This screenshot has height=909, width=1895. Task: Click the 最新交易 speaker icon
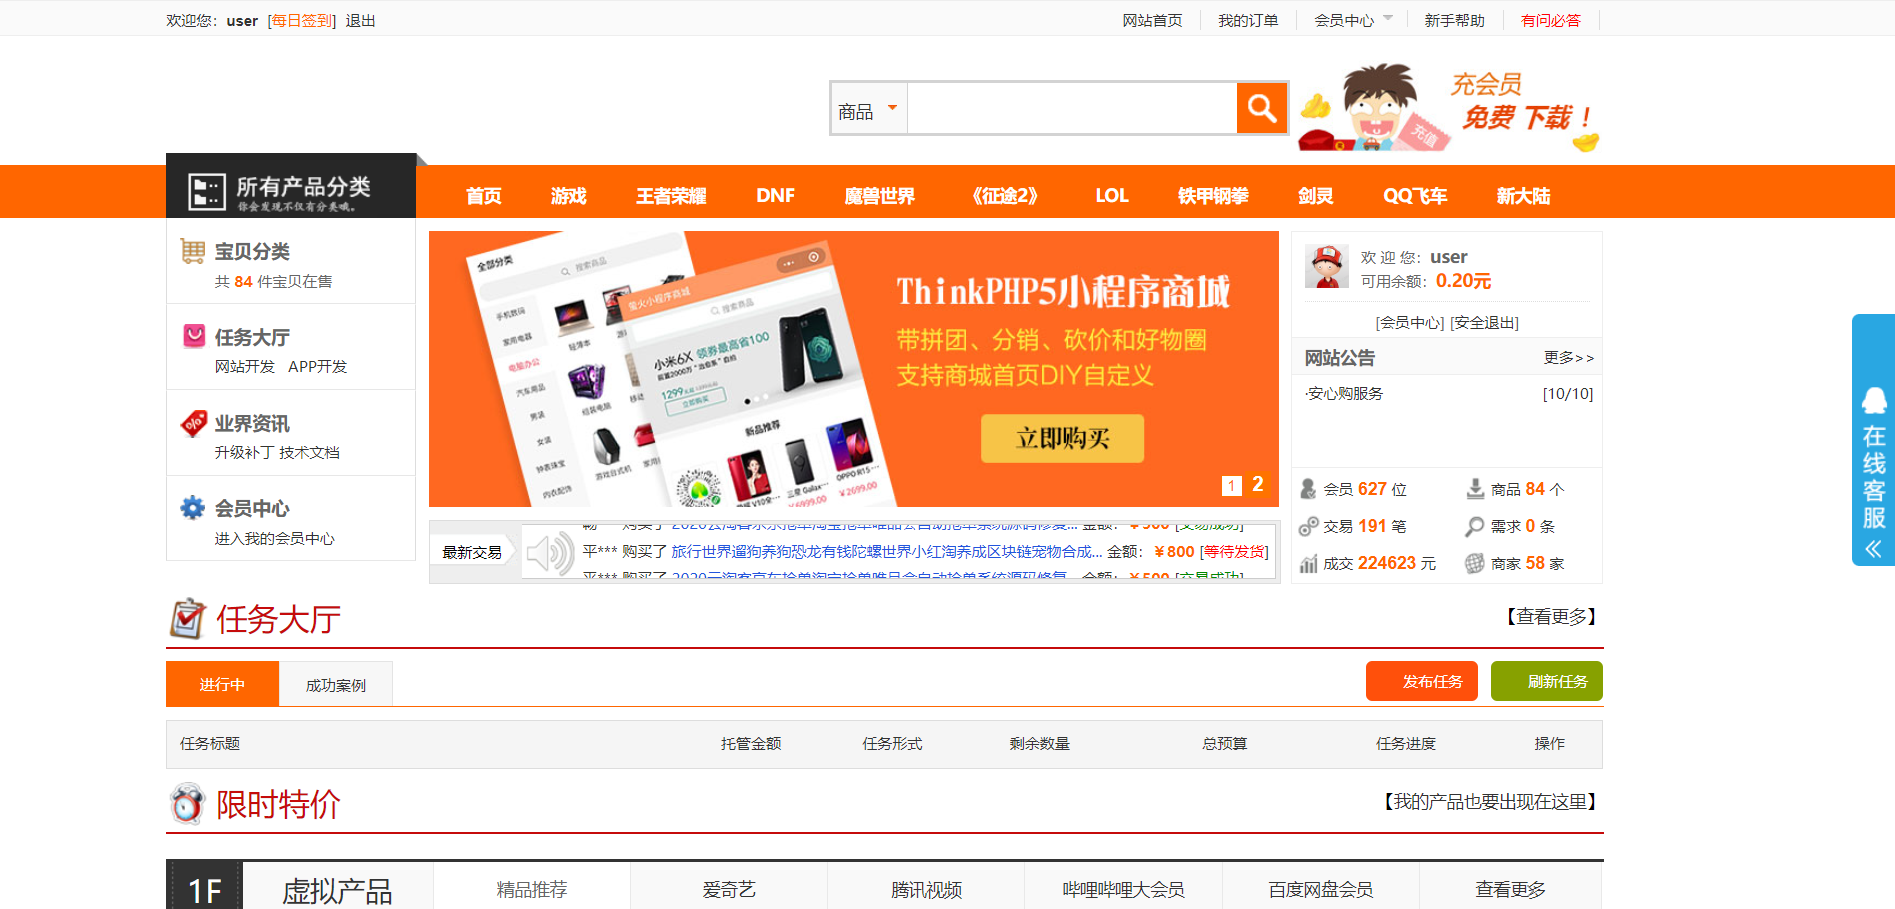click(549, 552)
